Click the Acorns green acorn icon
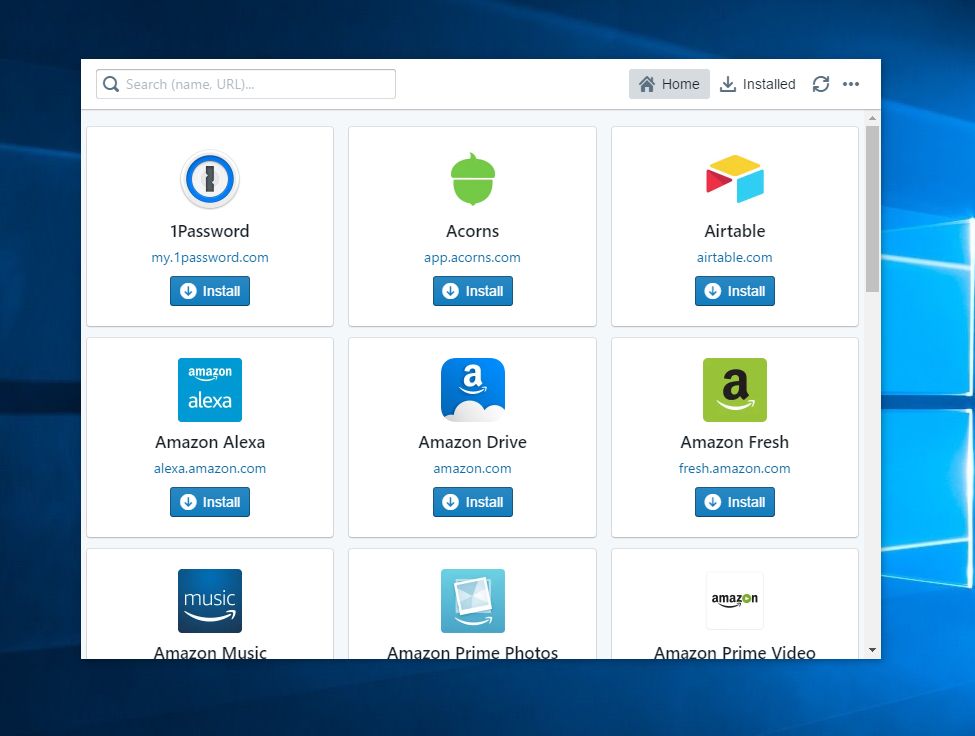The width and height of the screenshot is (975, 736). 473,179
